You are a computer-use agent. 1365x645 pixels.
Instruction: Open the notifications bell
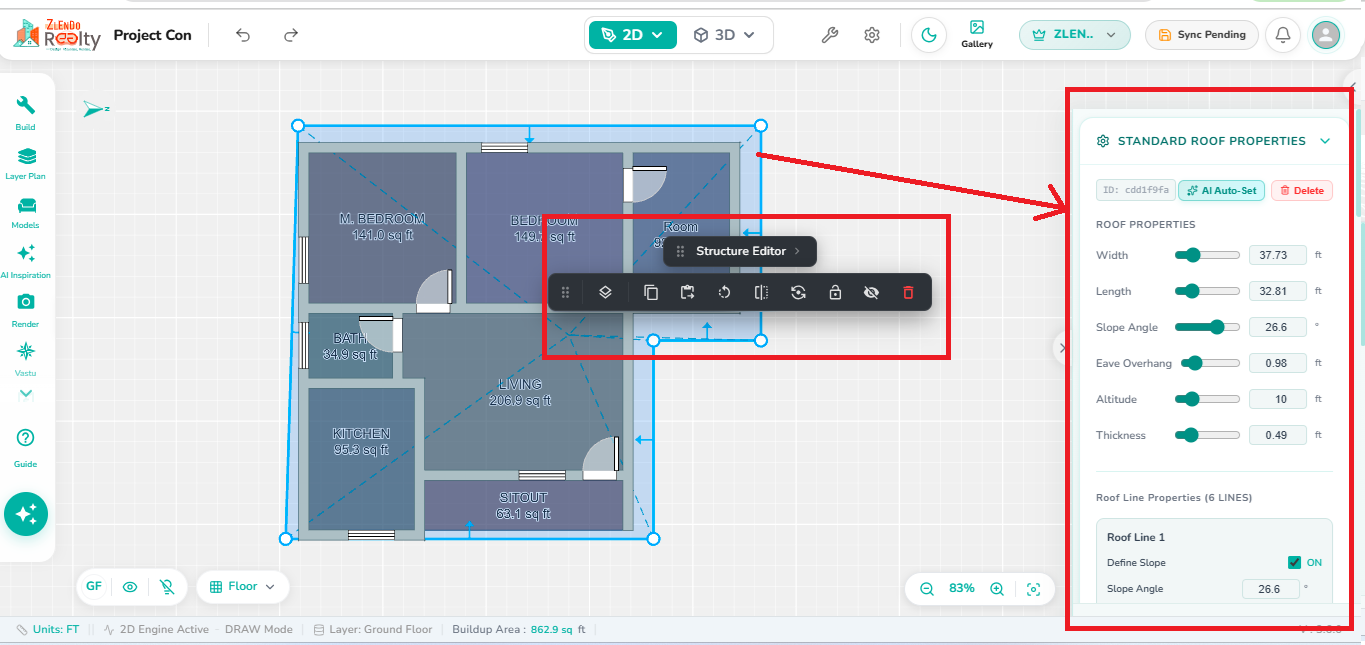tap(1283, 35)
